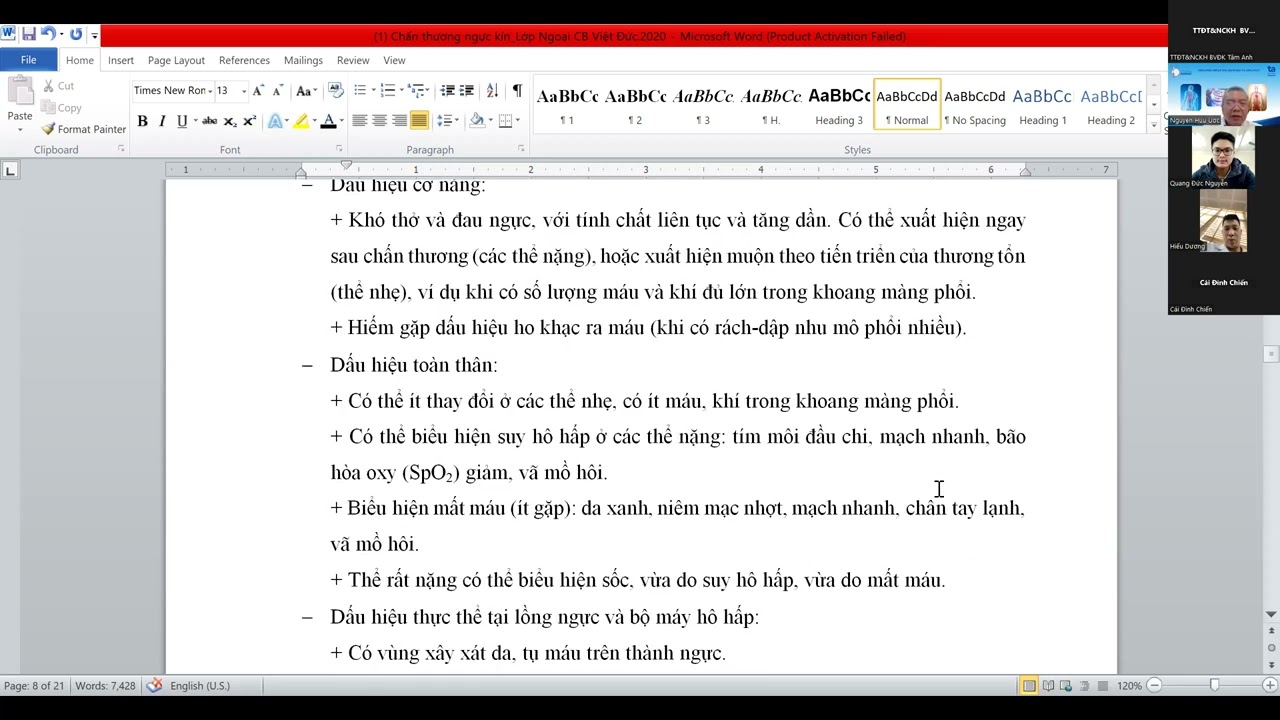Align text to the right
The image size is (1280, 720).
coord(399,121)
